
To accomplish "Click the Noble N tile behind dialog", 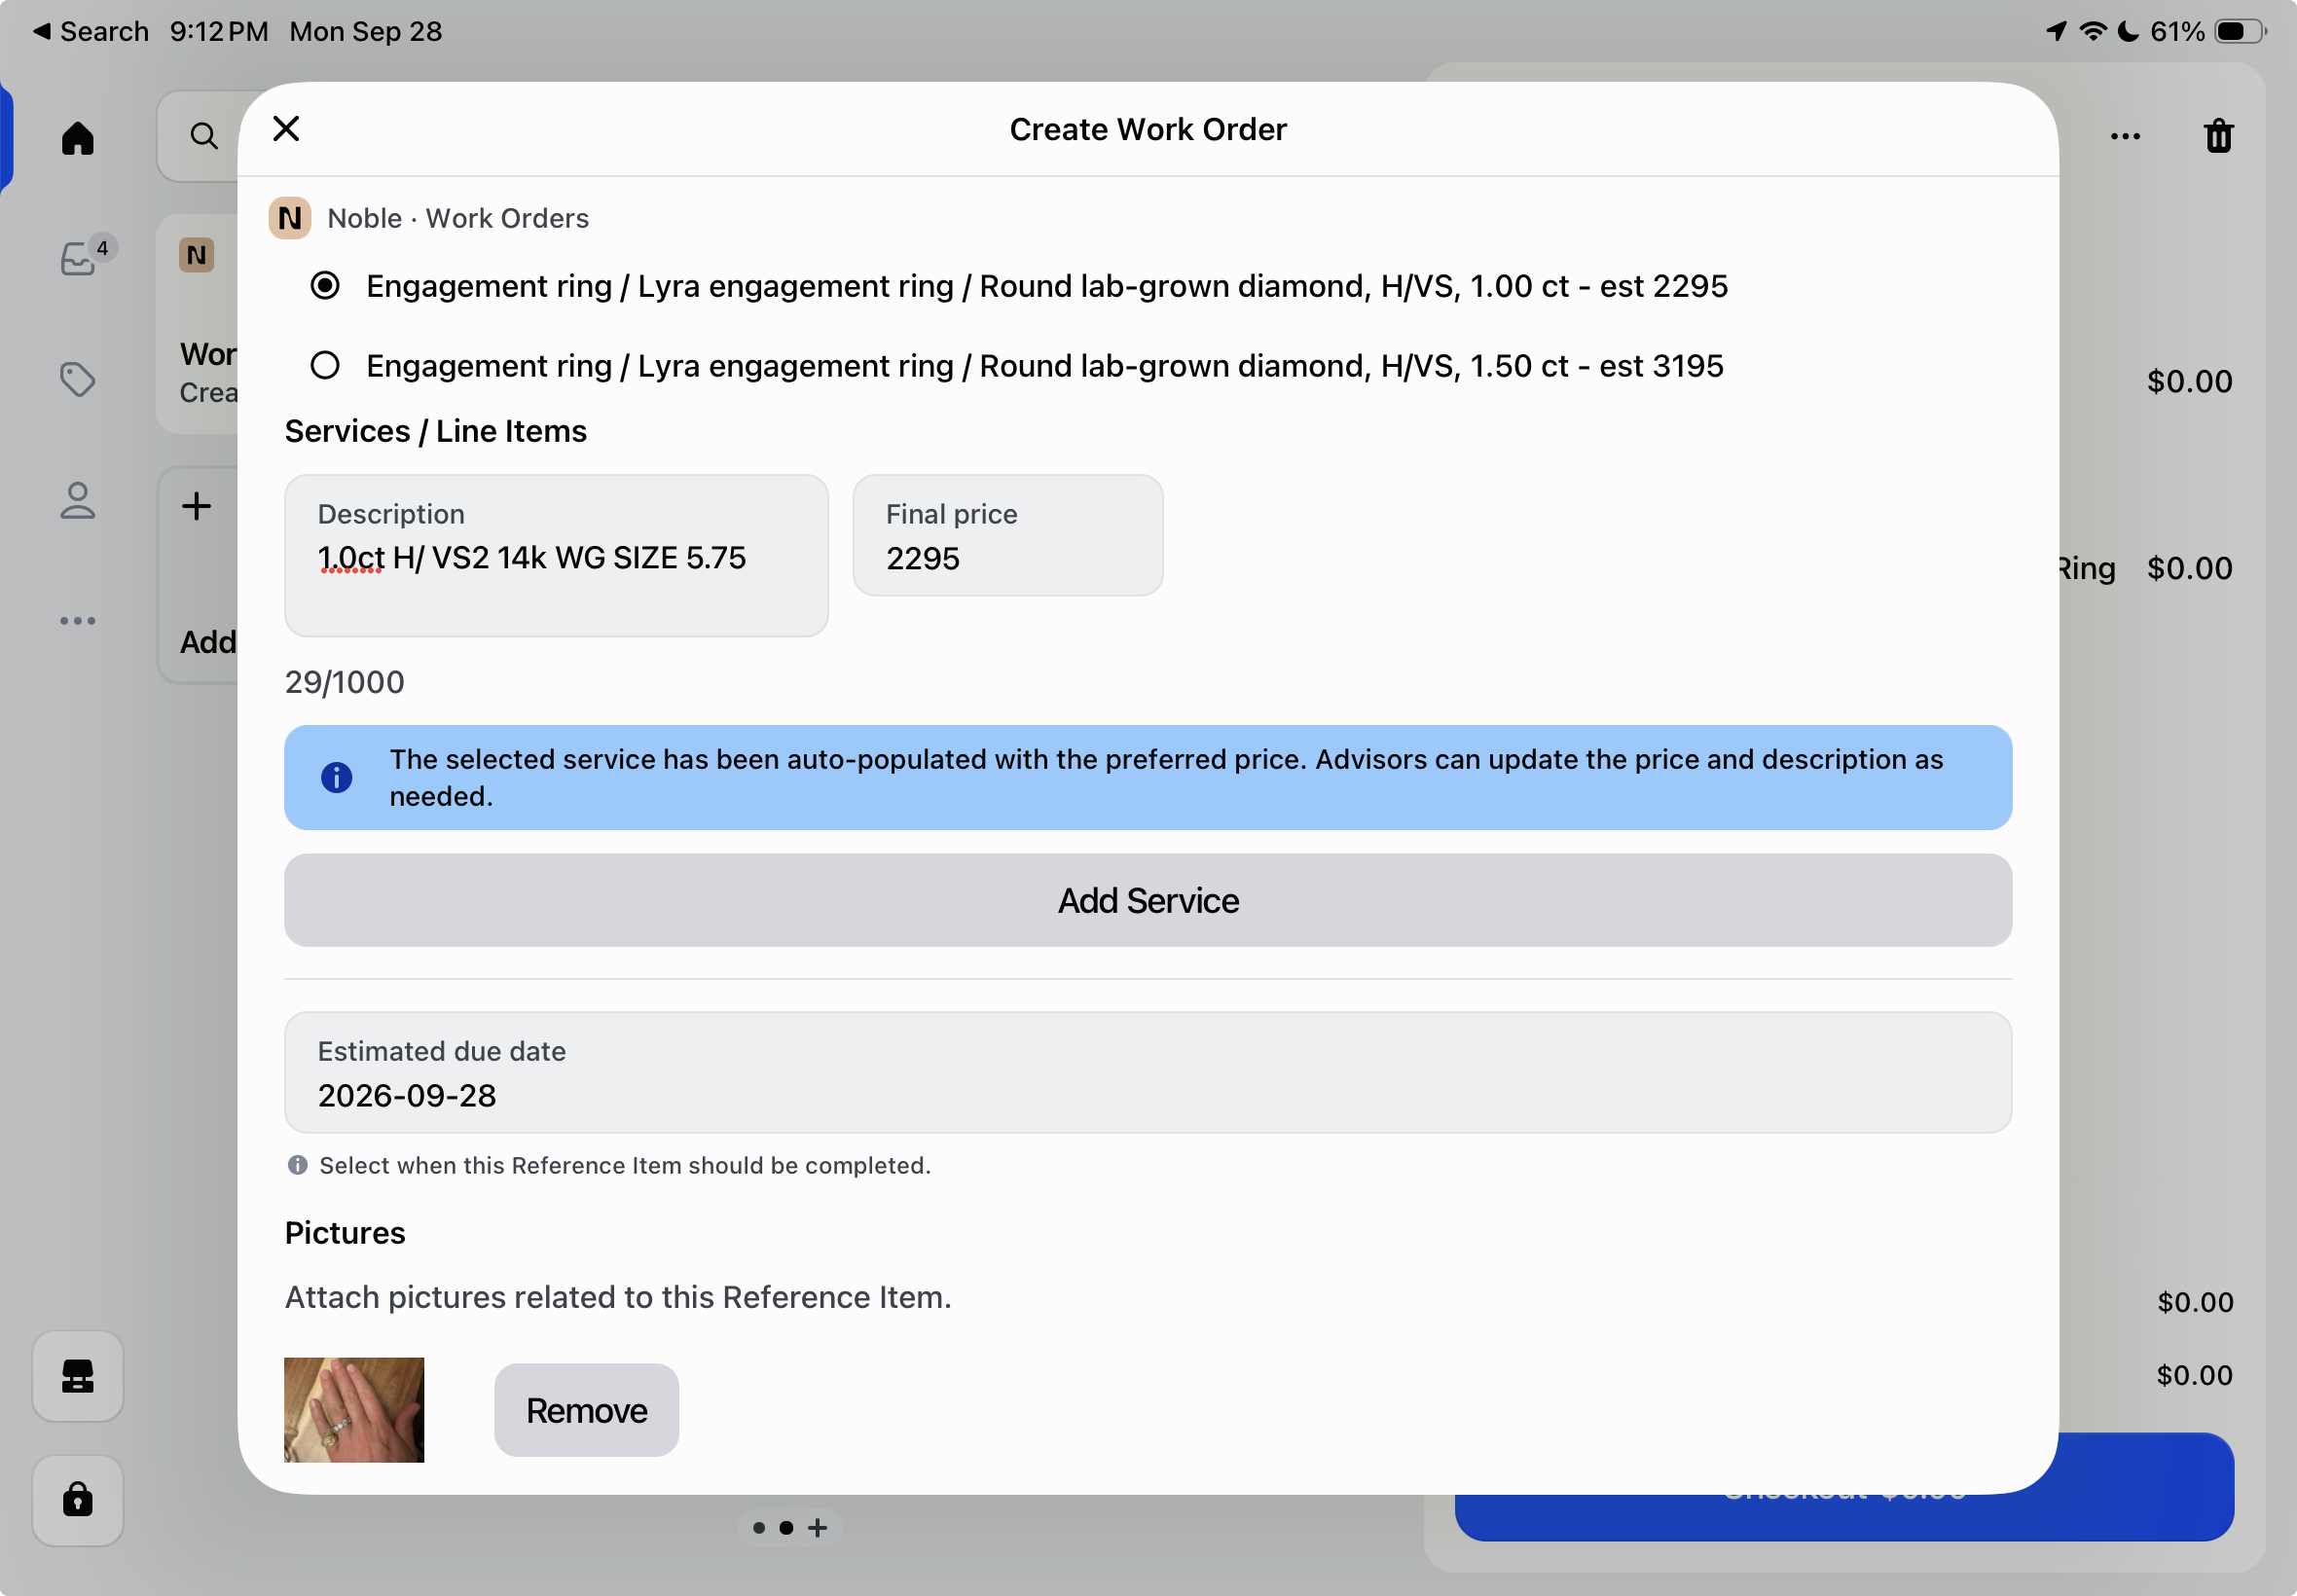I will 196,255.
